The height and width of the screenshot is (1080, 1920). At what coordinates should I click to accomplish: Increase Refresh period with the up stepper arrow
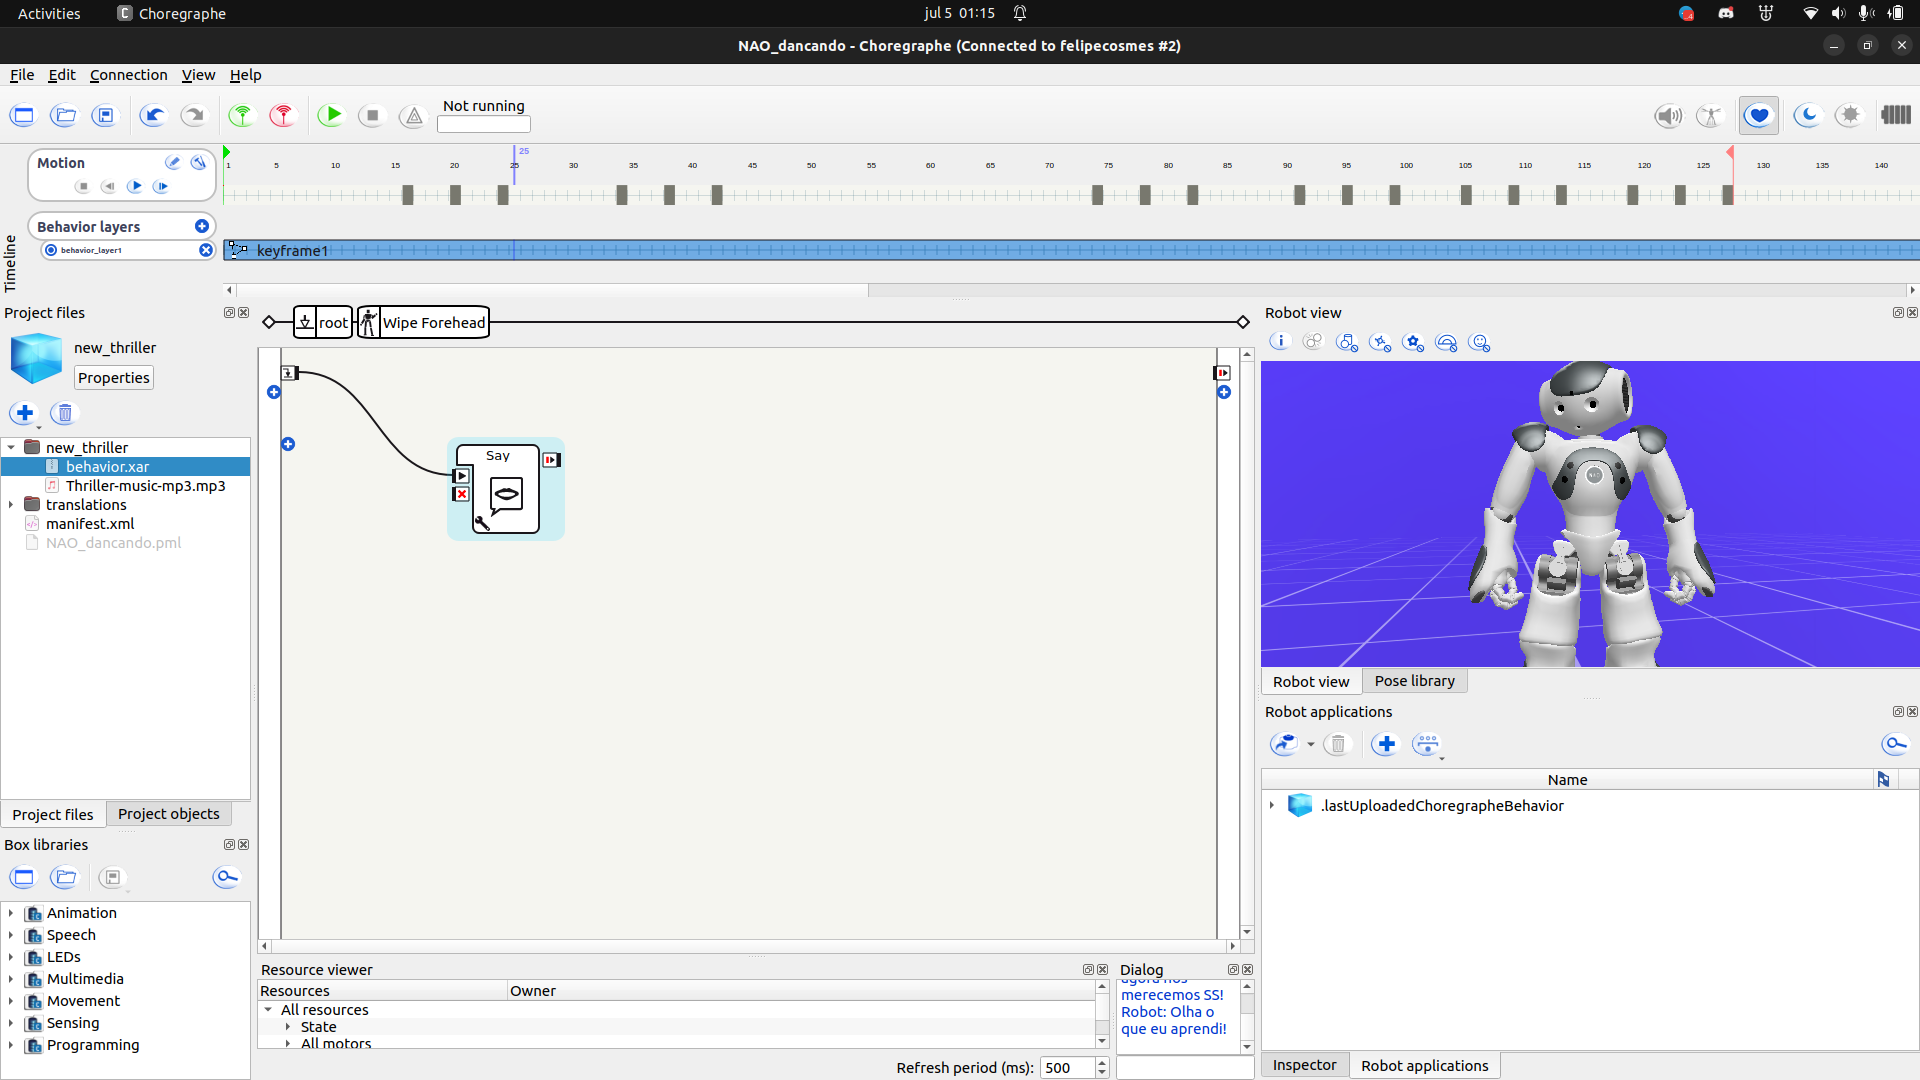[1100, 1062]
